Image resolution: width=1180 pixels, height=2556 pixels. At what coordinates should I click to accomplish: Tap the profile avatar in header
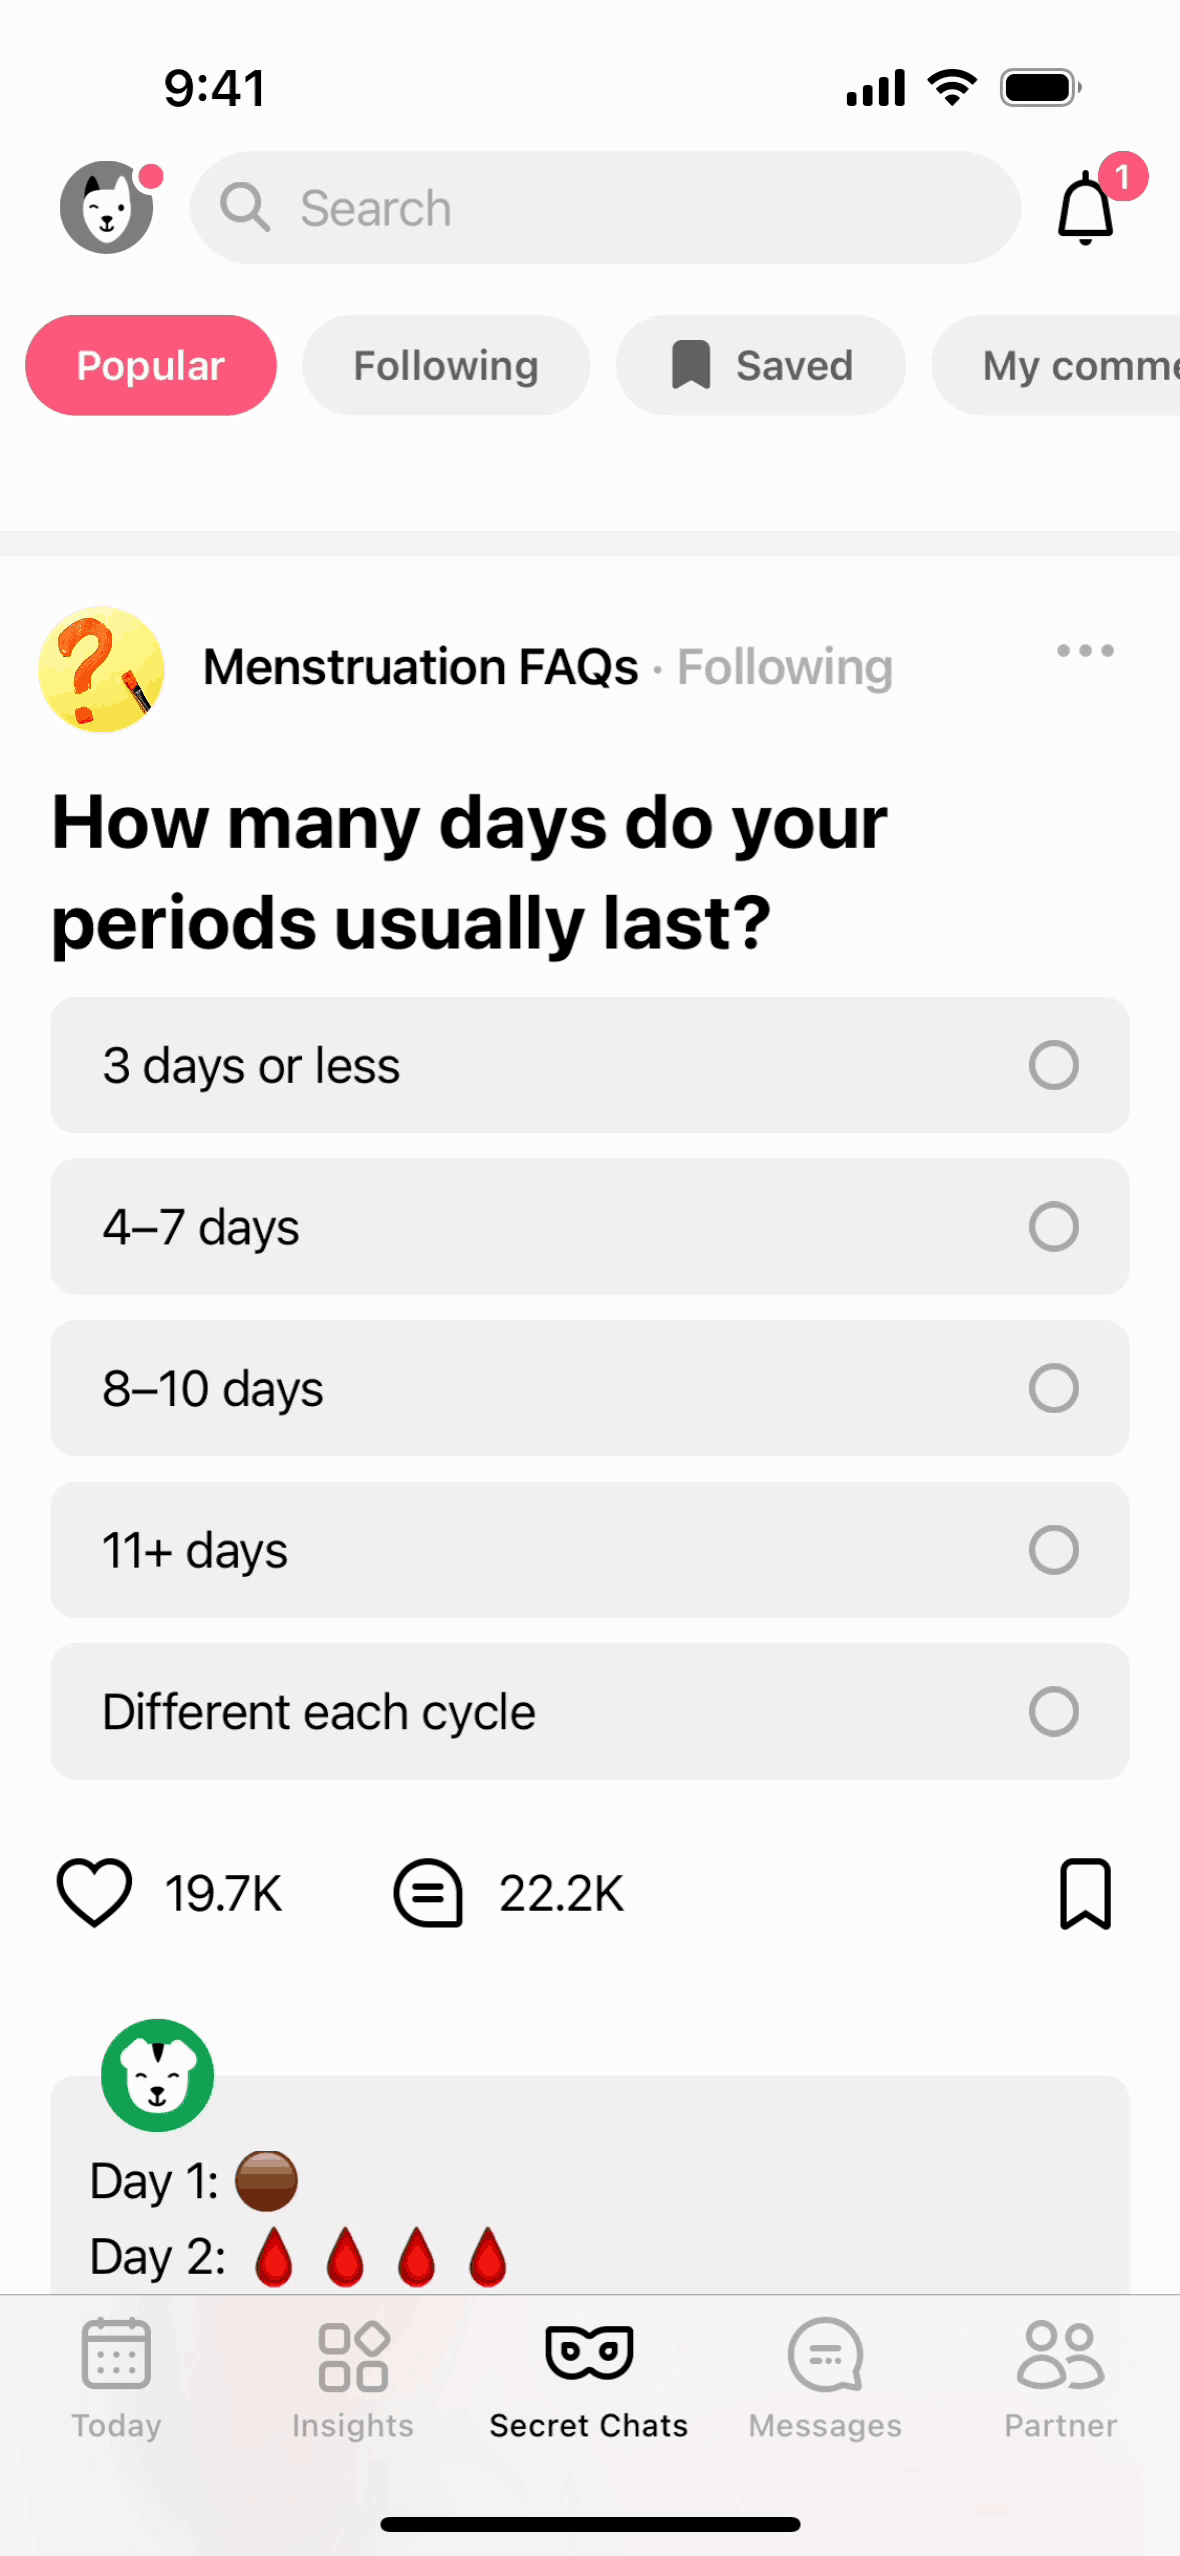106,207
